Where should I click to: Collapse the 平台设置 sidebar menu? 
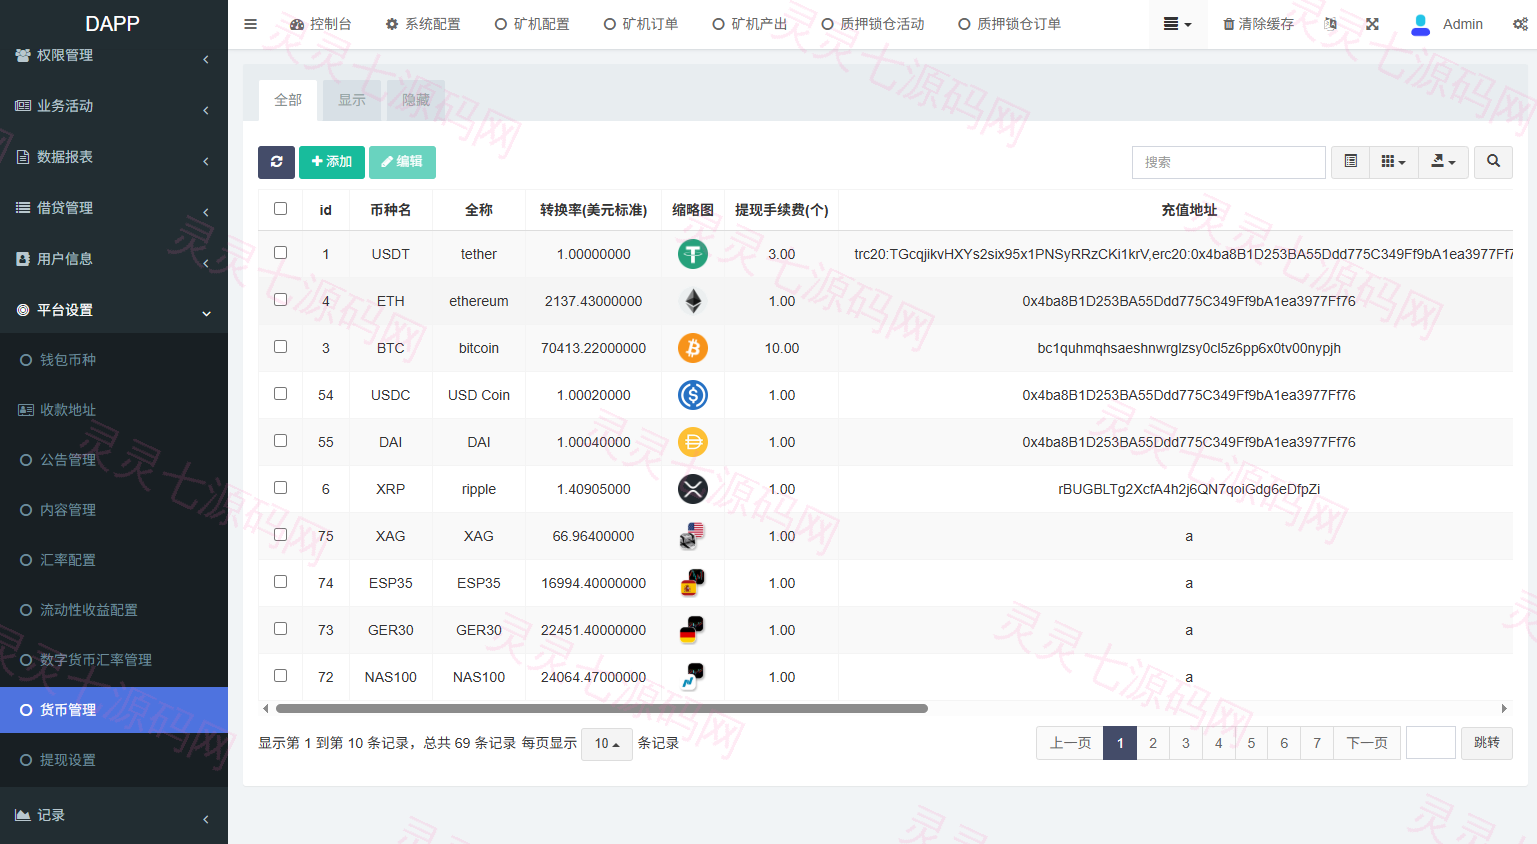point(114,310)
